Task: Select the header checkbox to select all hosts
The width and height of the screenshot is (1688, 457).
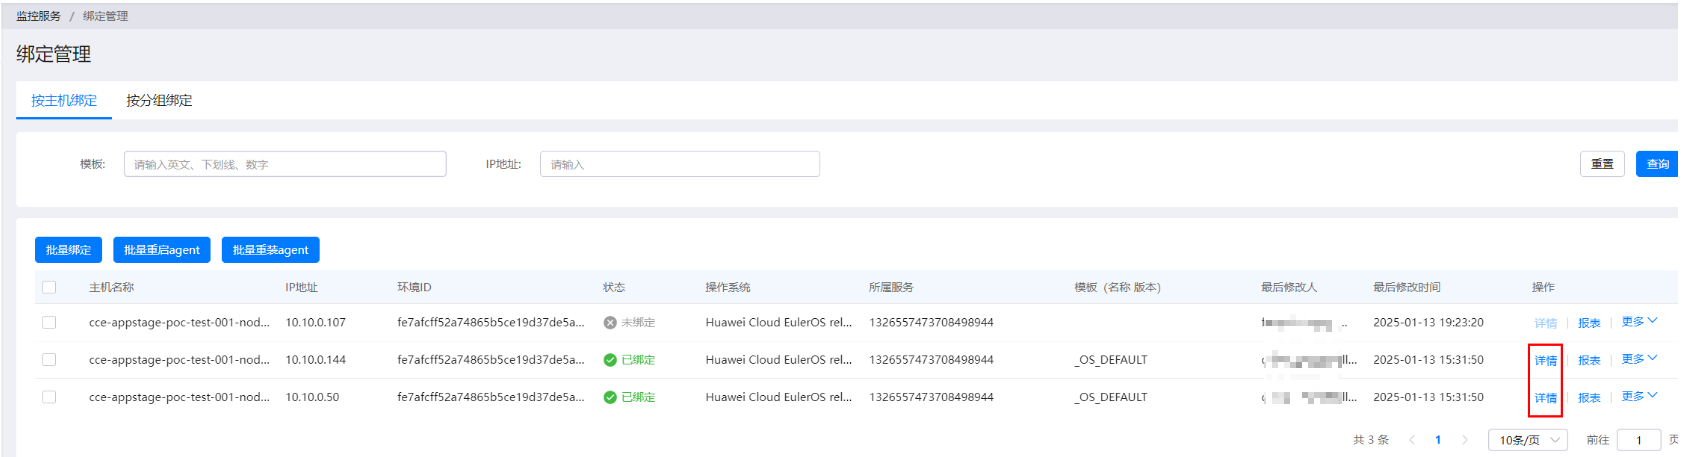Action: point(49,287)
